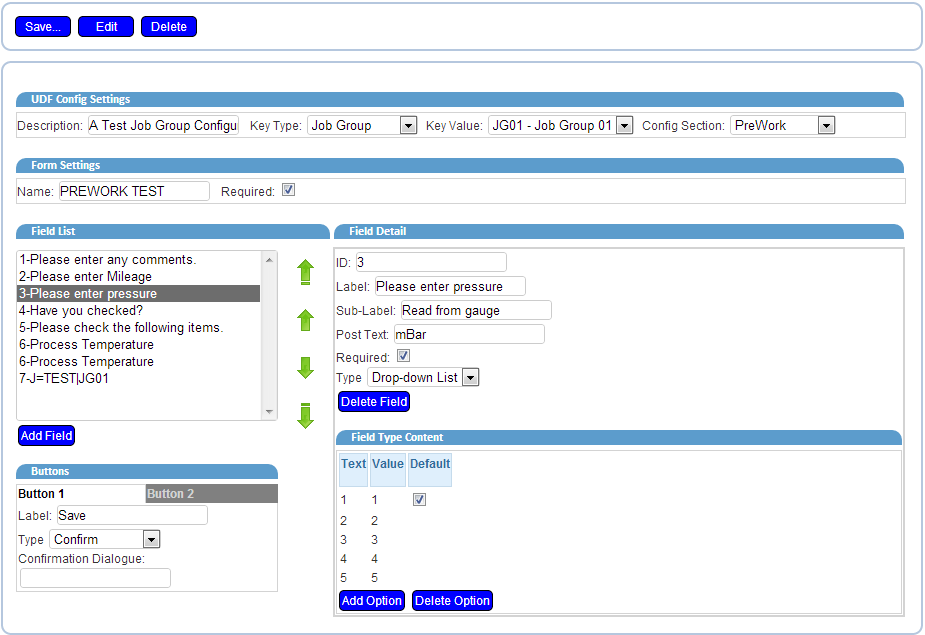925x635 pixels.
Task: Click field list scrollbar down arrow
Action: coord(269,411)
